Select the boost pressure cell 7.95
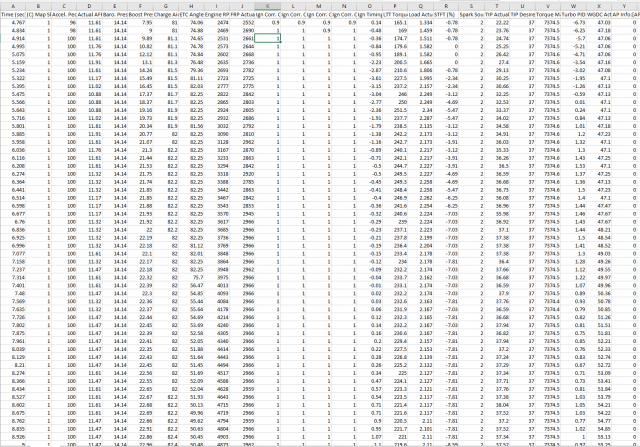640x447 pixels. pos(140,22)
